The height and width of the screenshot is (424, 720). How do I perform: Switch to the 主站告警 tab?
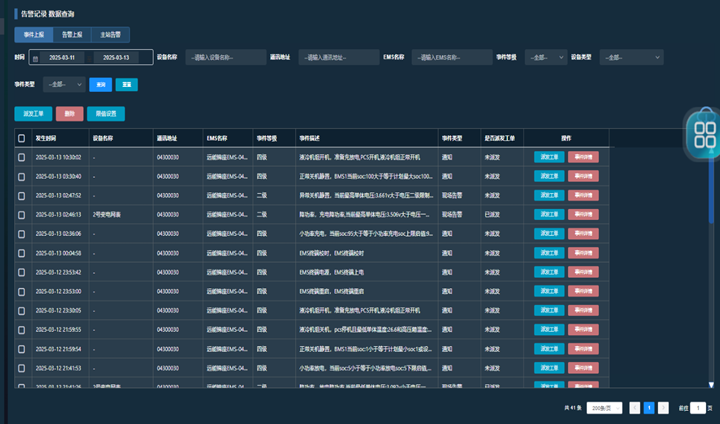pyautogui.click(x=111, y=35)
